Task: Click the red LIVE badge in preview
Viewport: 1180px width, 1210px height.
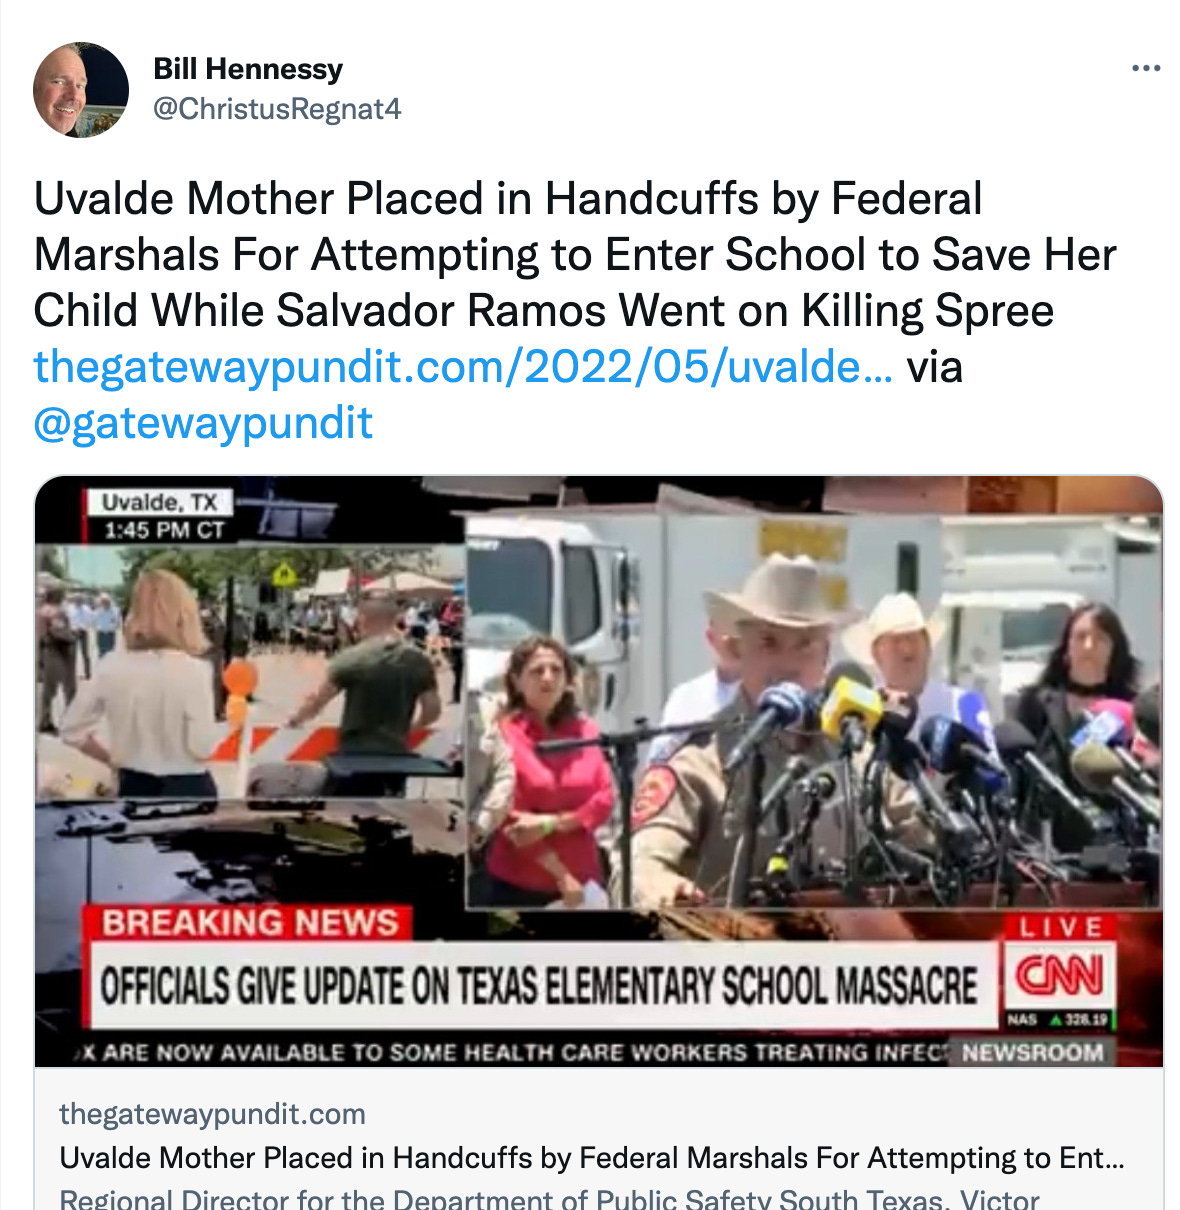Action: click(1060, 927)
